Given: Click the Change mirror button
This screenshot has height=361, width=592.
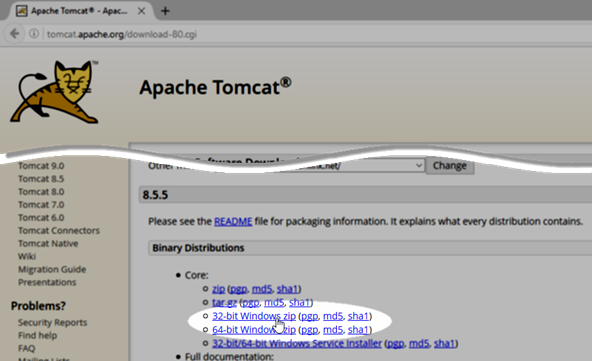Looking at the screenshot, I should tap(450, 165).
